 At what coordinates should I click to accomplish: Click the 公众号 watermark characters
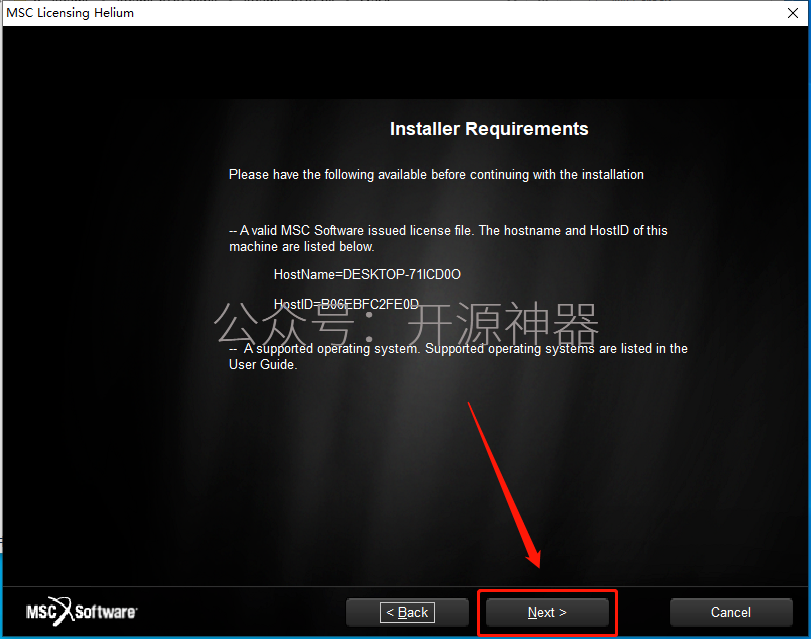coord(284,324)
